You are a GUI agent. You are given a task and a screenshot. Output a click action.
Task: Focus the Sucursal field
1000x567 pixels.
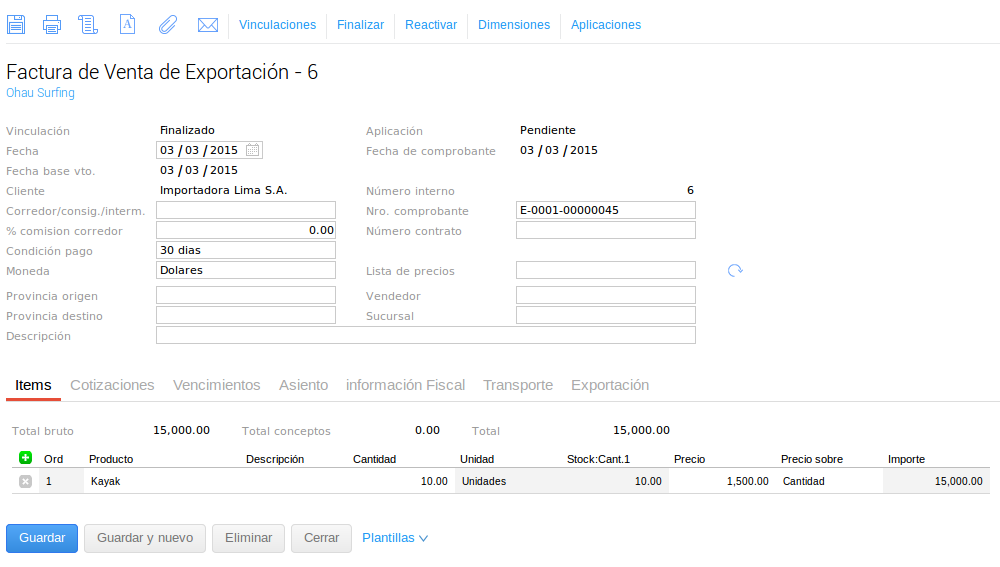[606, 315]
